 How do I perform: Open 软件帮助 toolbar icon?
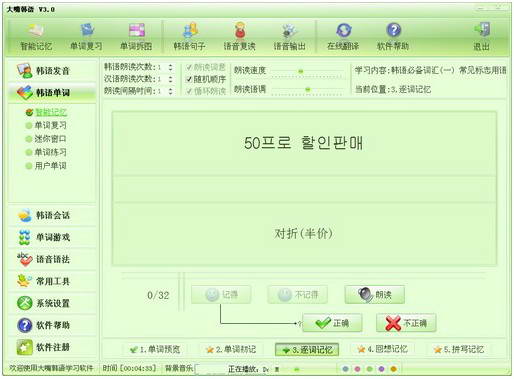click(x=393, y=37)
